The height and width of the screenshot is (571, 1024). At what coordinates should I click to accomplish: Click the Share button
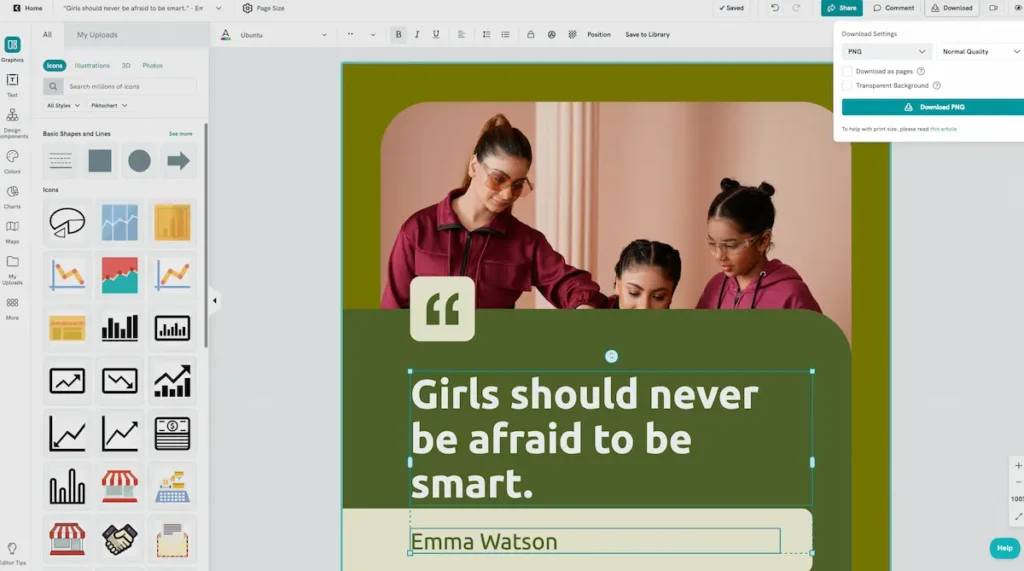point(841,8)
